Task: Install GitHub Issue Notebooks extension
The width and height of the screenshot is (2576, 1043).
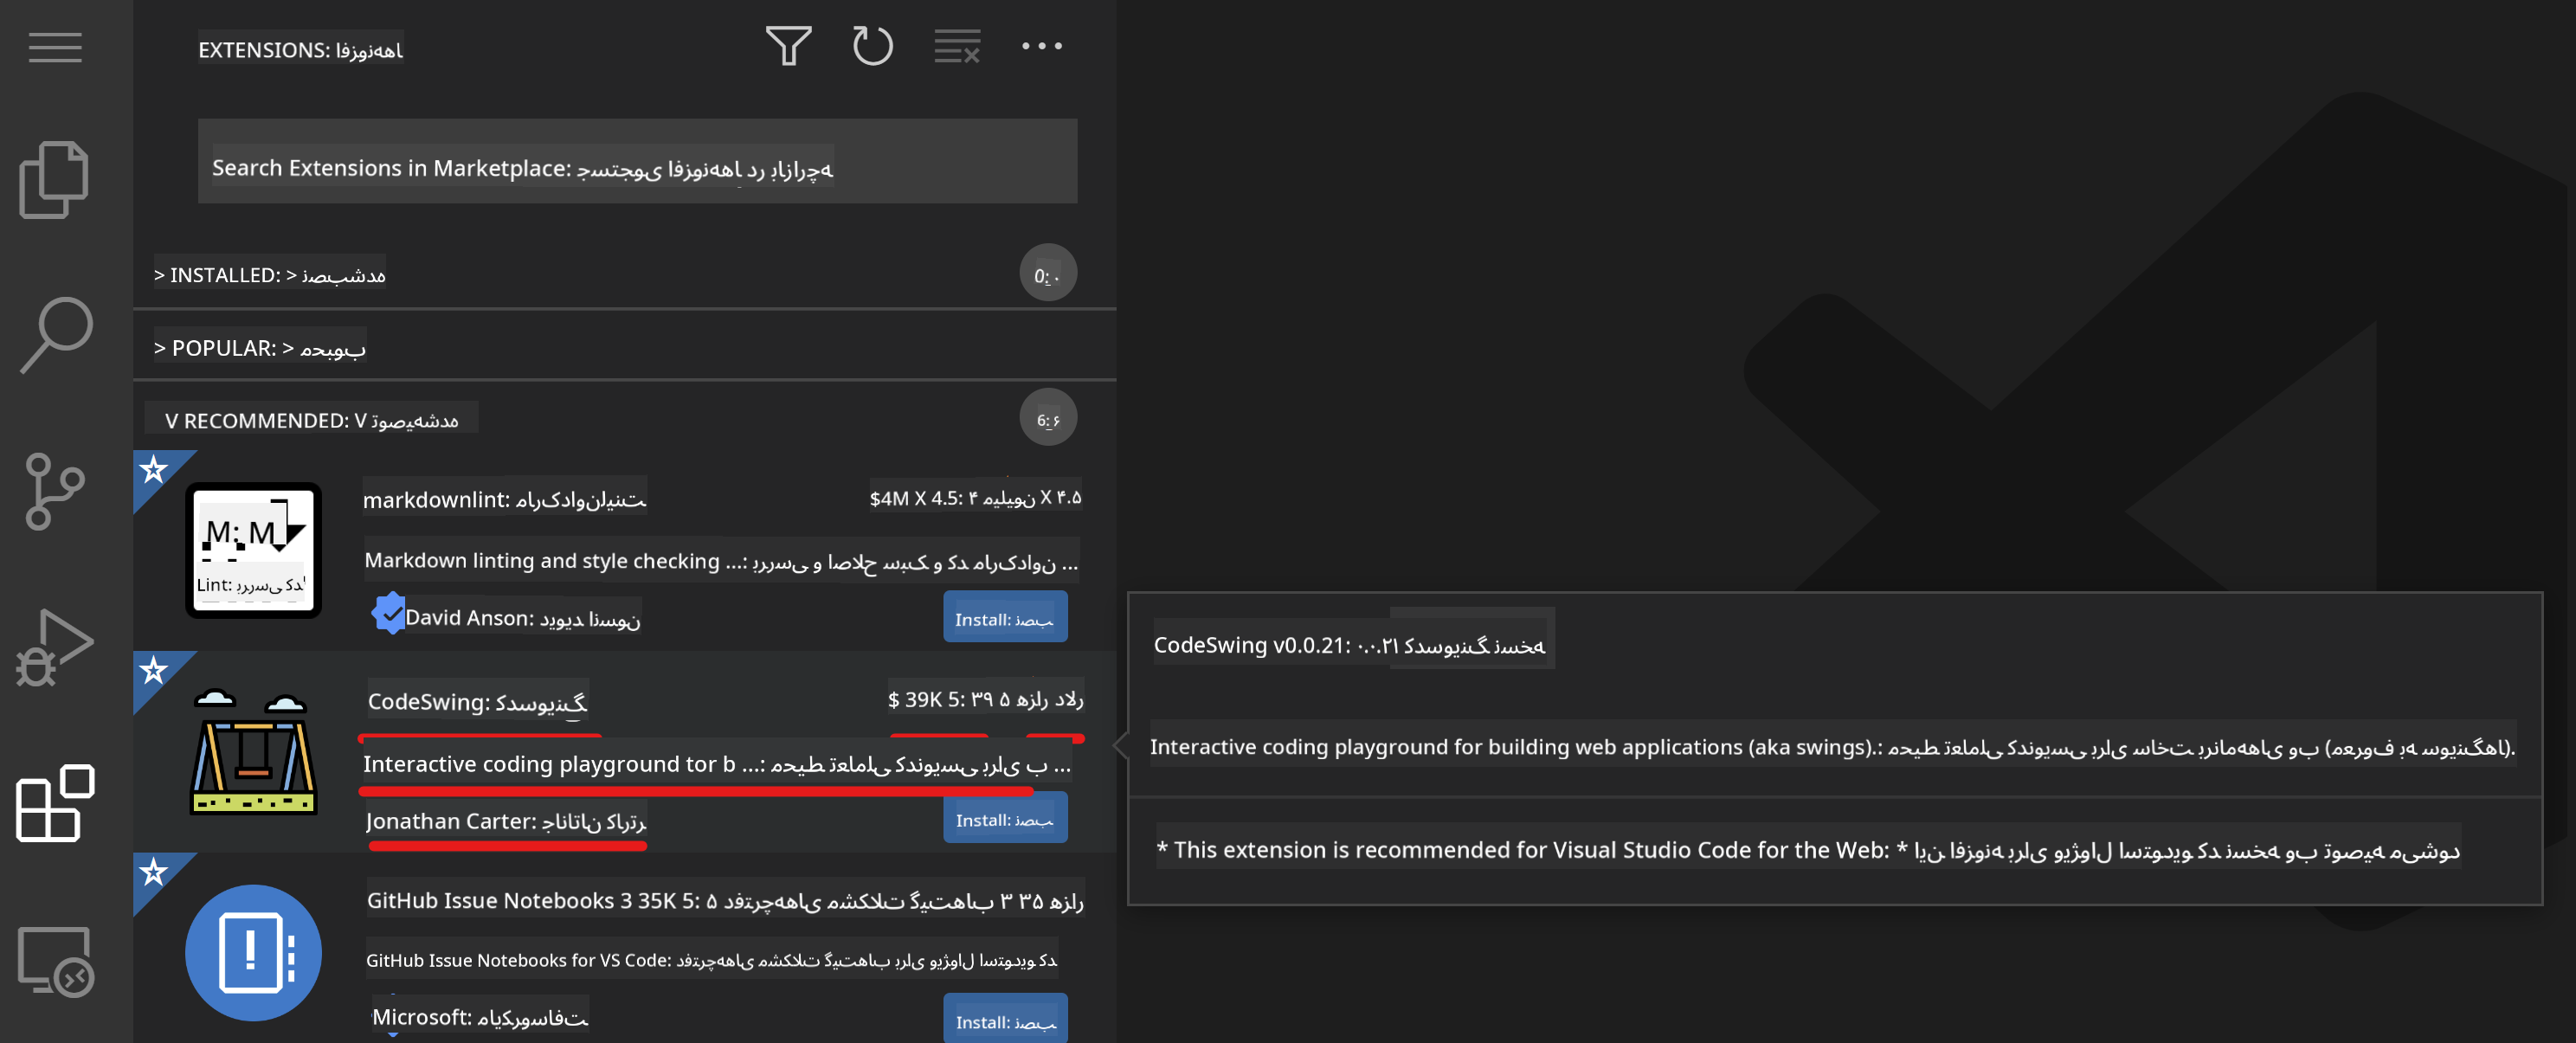Action: click(x=1005, y=1020)
